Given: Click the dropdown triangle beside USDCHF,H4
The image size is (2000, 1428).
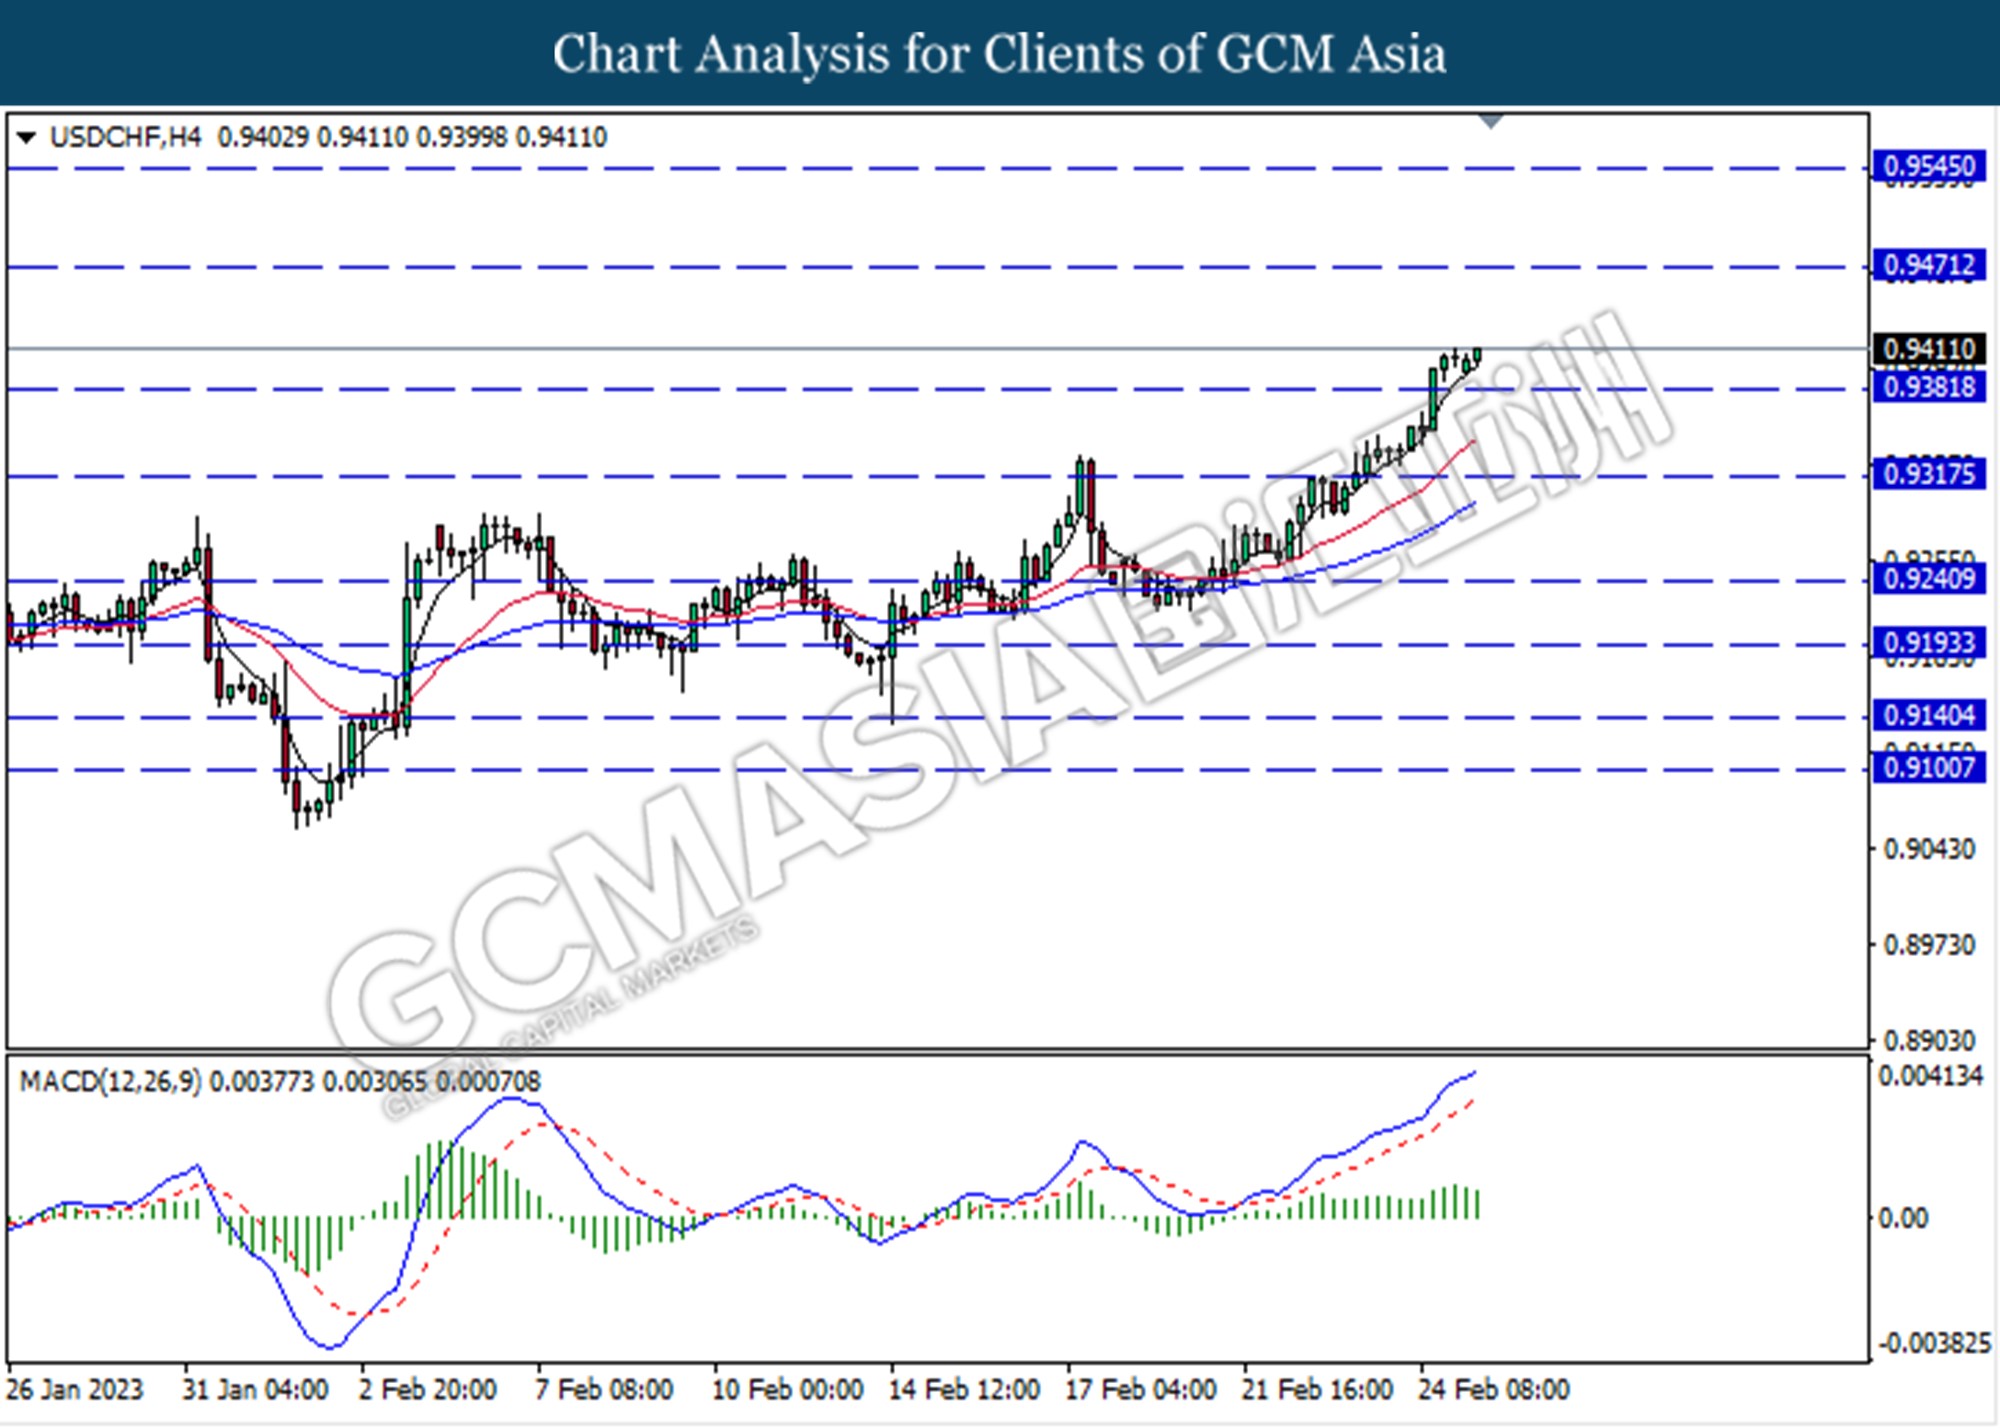Looking at the screenshot, I should click(x=27, y=137).
